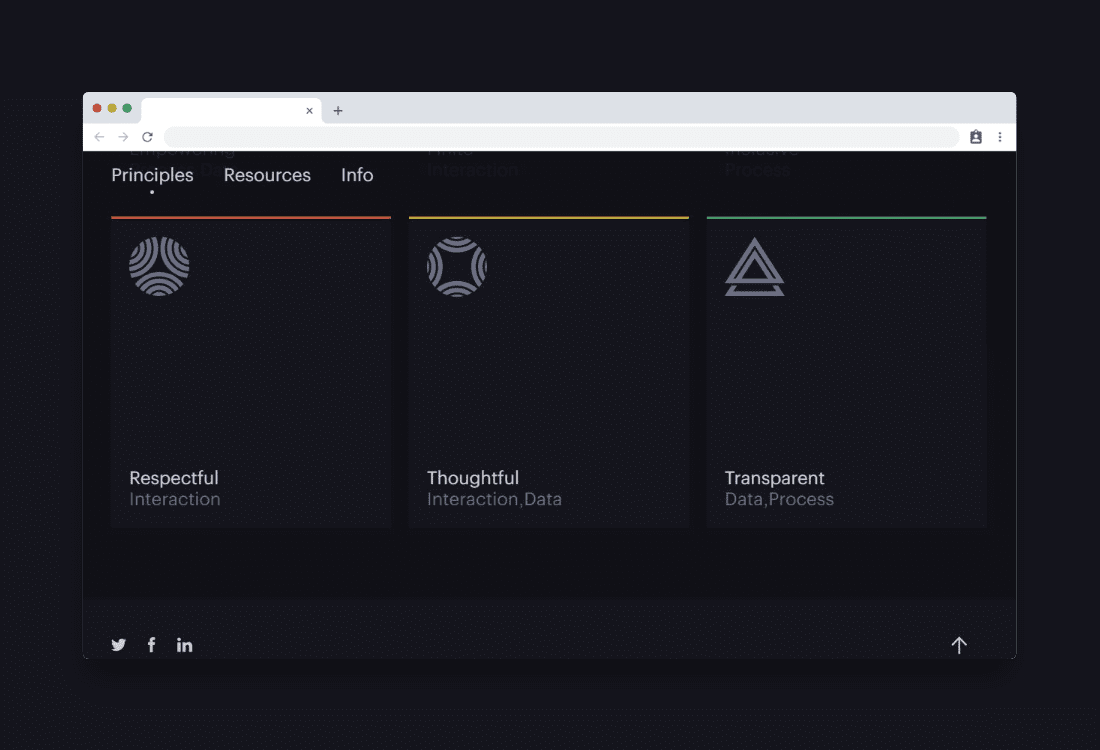
Task: Open the profile icon in the address bar
Action: pos(975,137)
